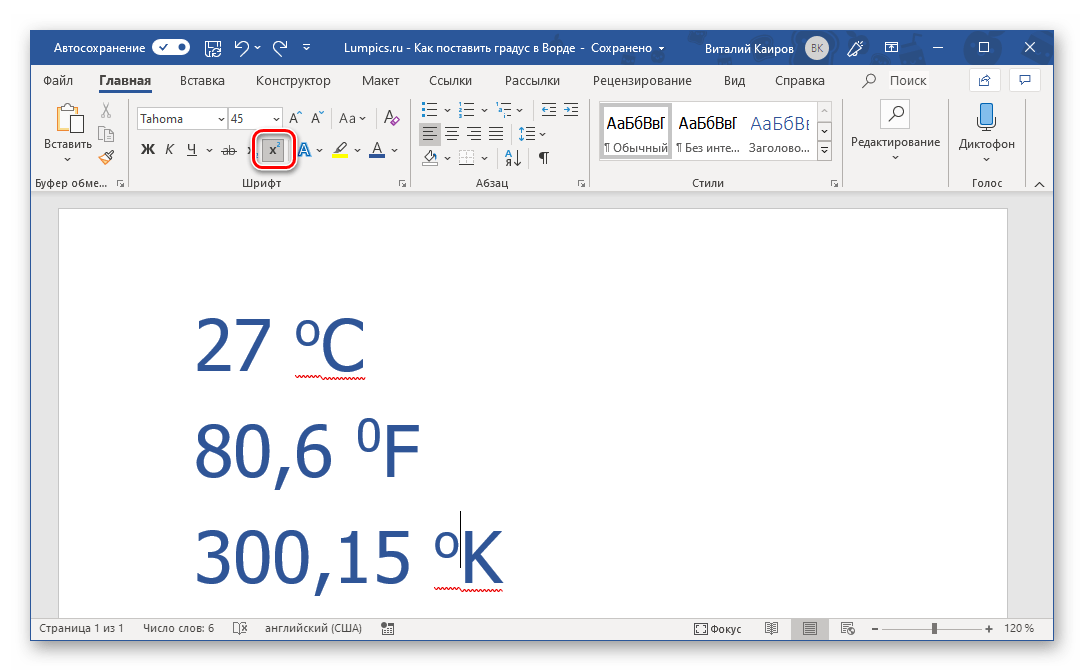Create a multilevel list
The height and width of the screenshot is (671, 1084).
pos(504,110)
